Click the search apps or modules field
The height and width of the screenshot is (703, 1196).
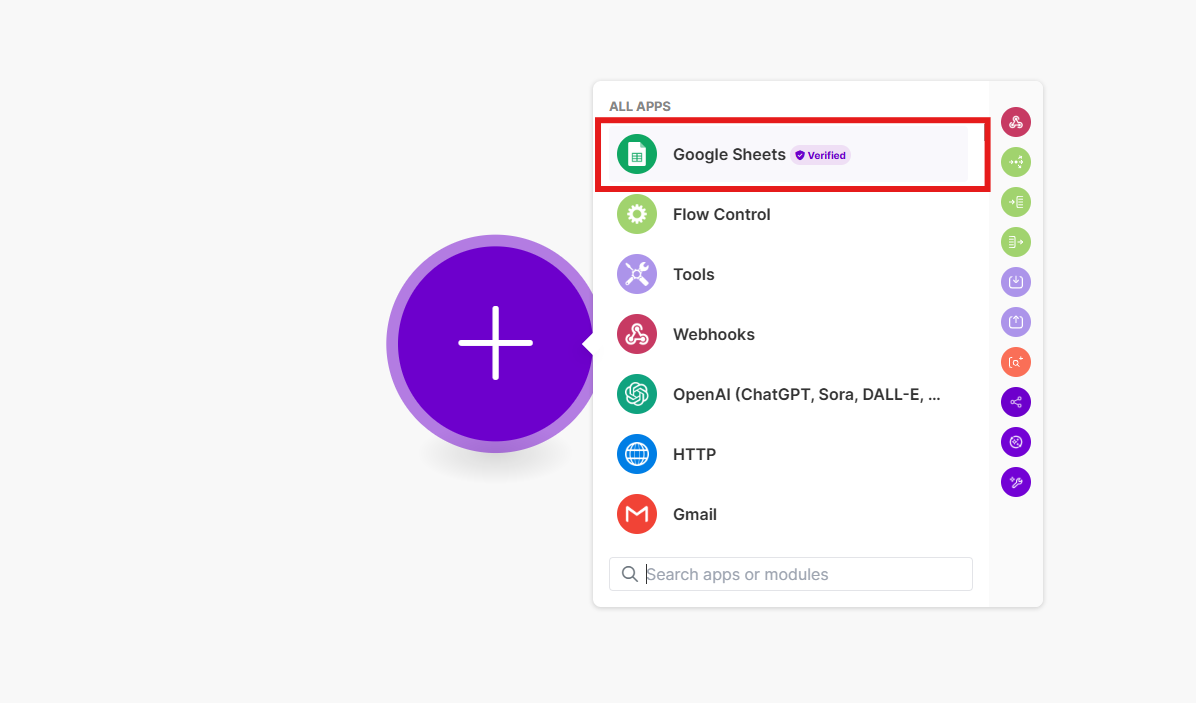point(790,574)
